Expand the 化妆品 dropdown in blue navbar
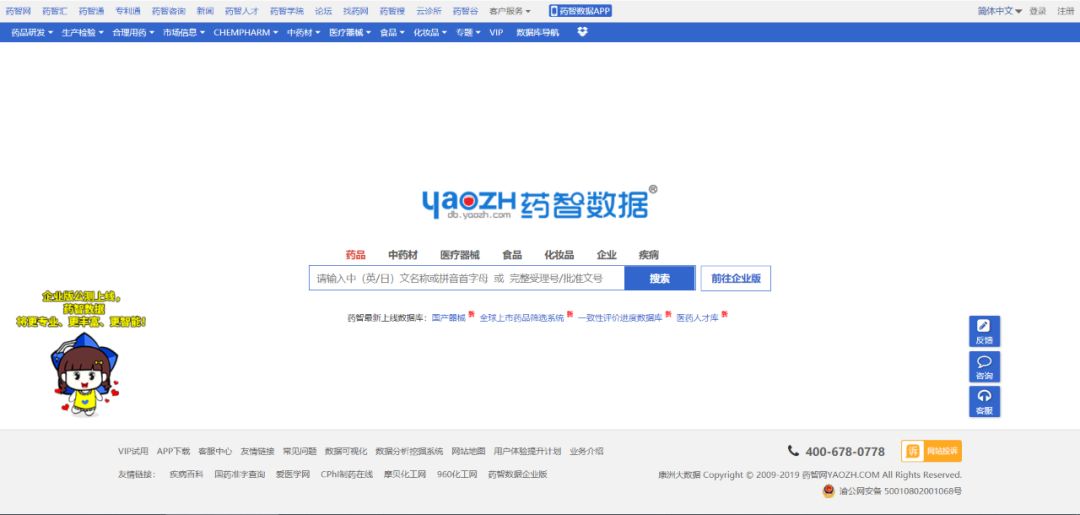1080x515 pixels. click(x=430, y=32)
